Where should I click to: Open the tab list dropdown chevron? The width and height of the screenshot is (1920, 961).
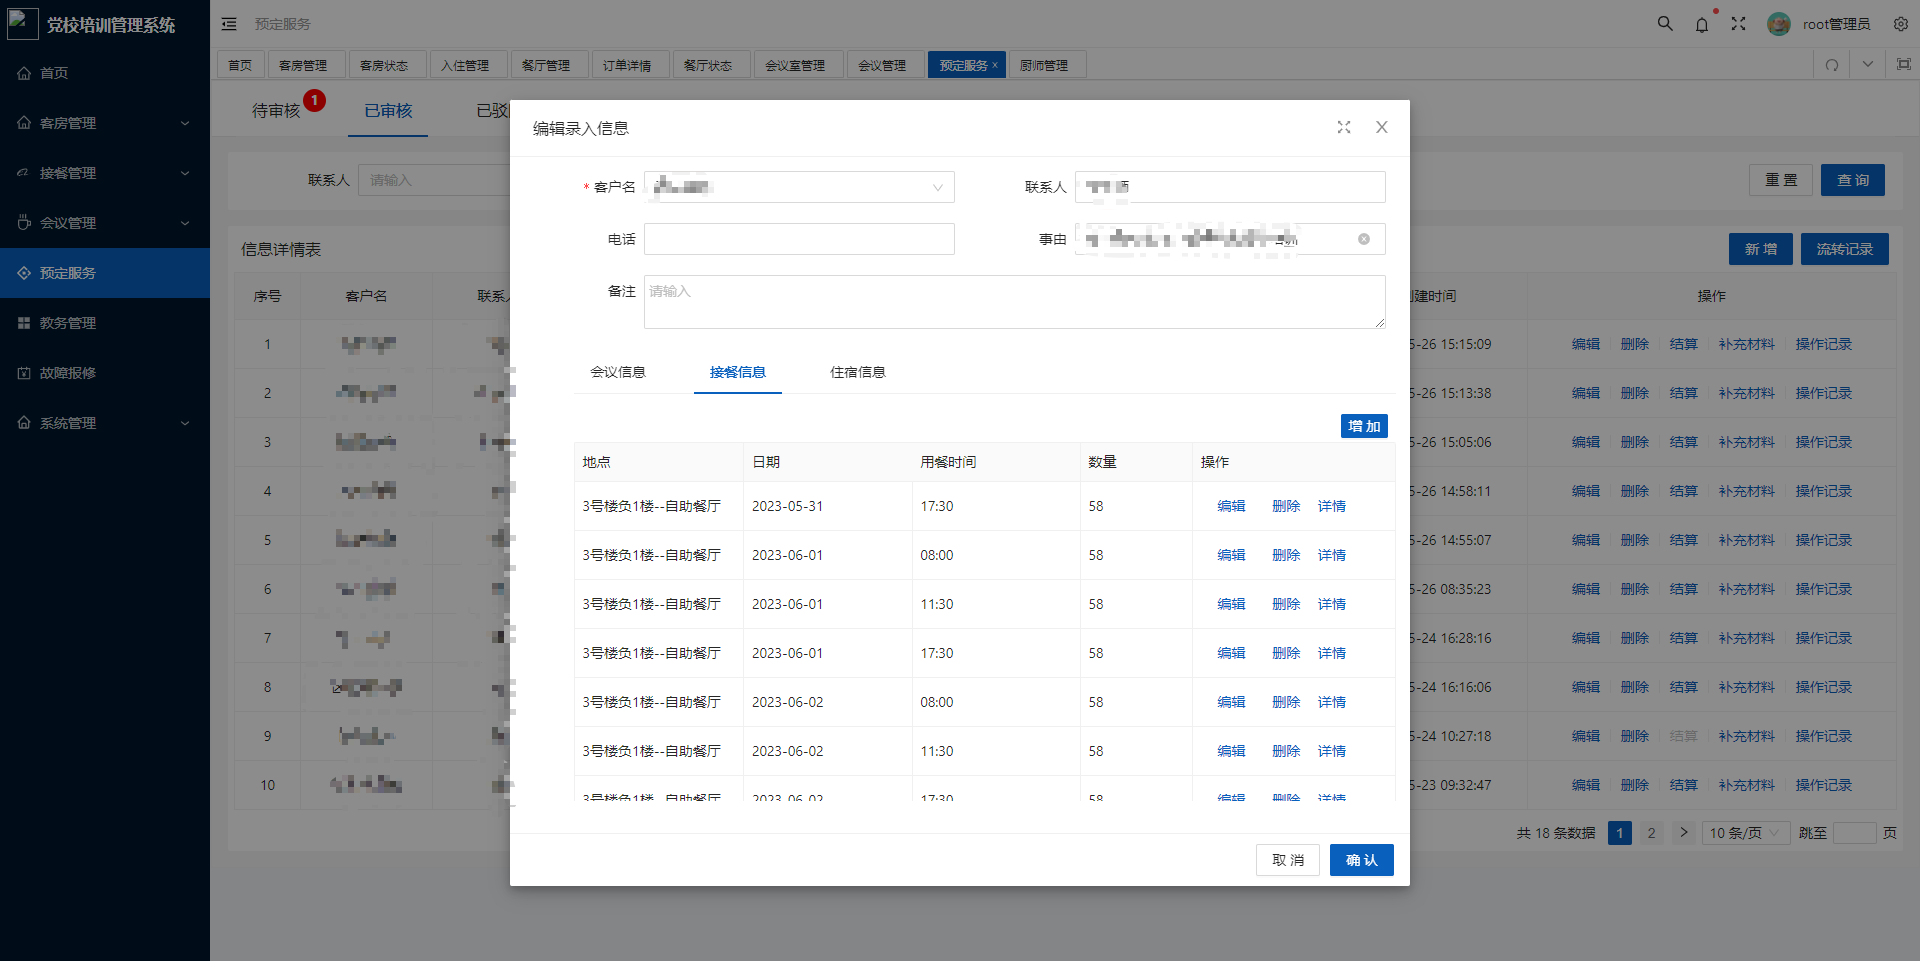1868,65
